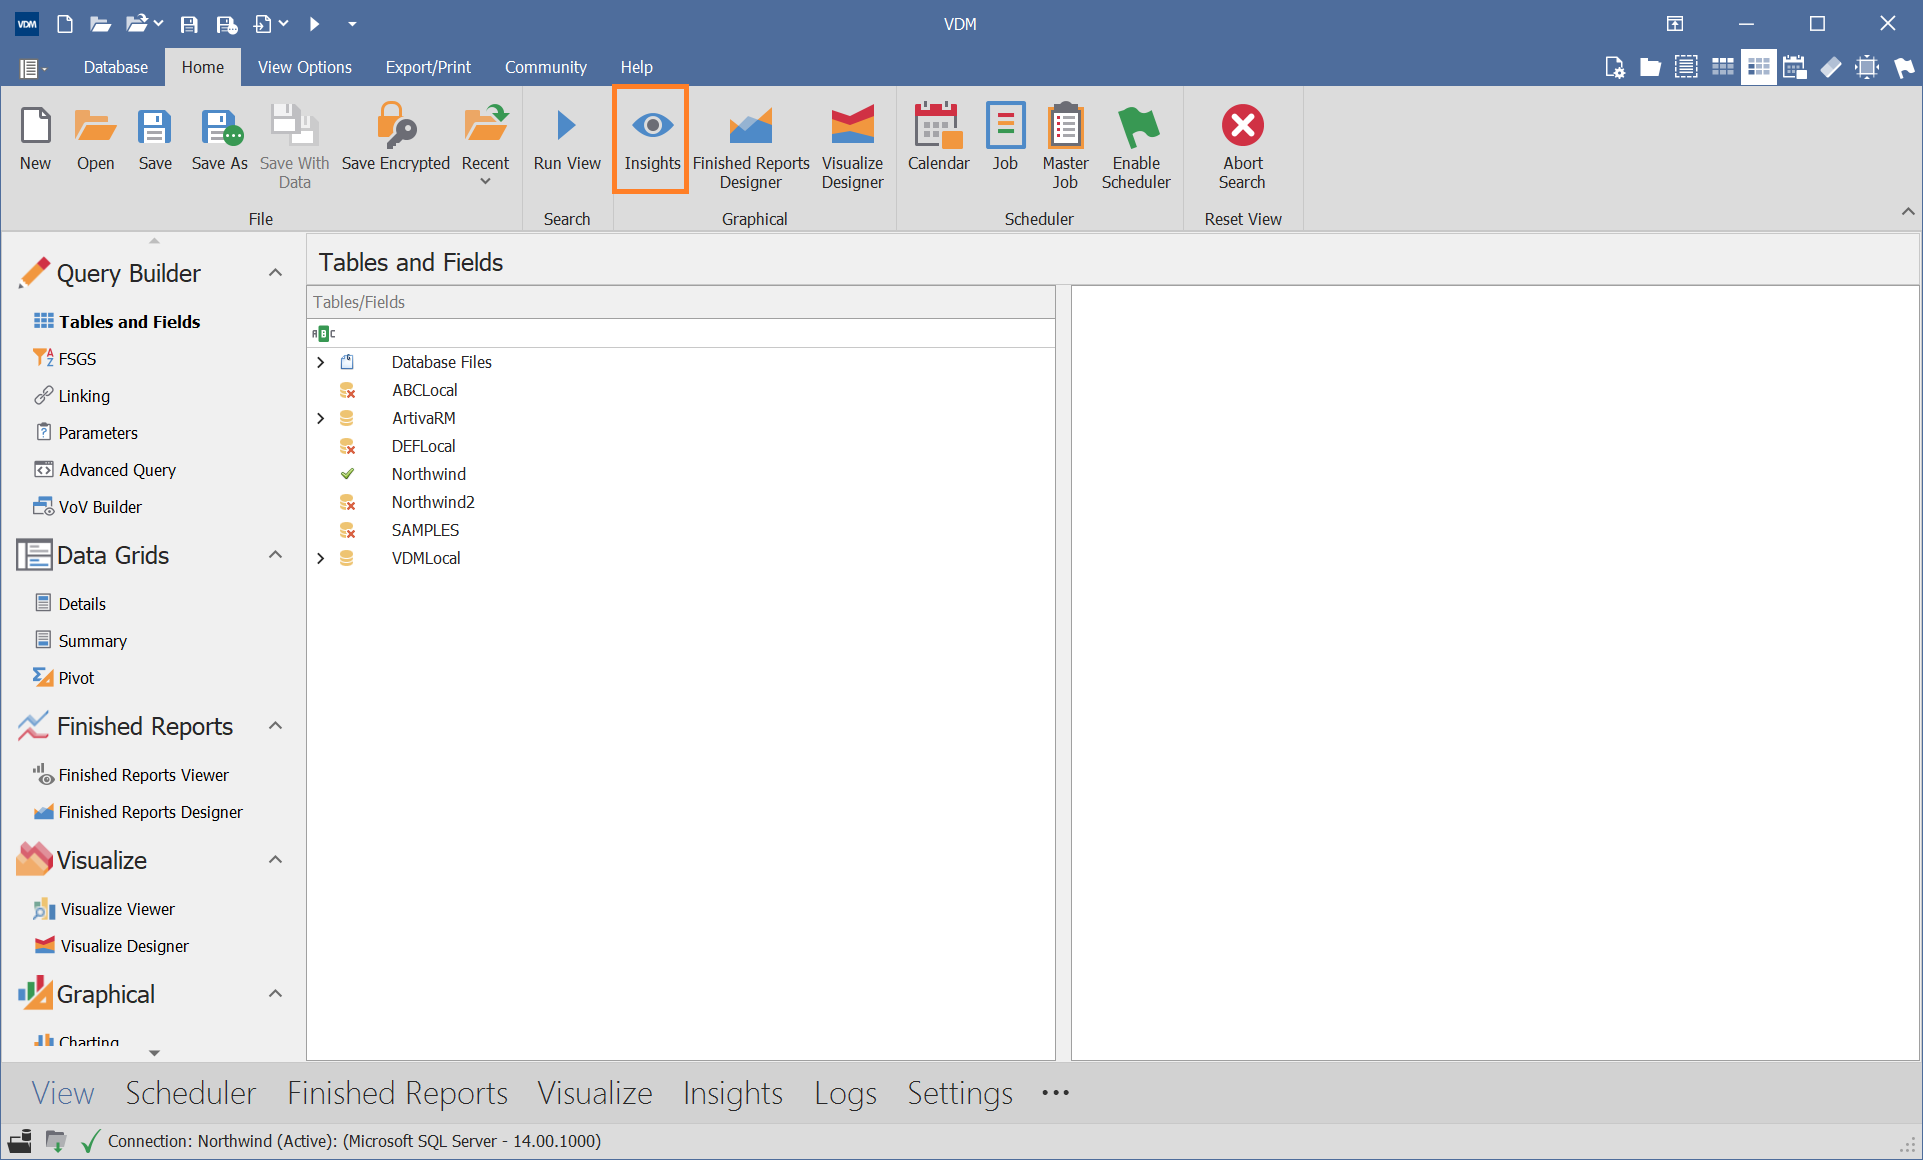Open Finished Reports Designer from ribbon
The height and width of the screenshot is (1160, 1923).
[x=751, y=126]
